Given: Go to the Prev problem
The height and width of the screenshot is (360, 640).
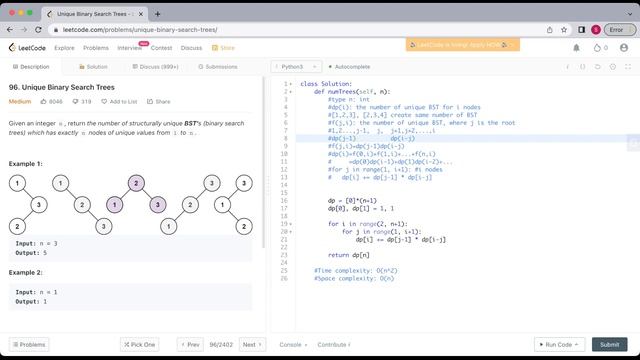Looking at the screenshot, I should click(190, 345).
